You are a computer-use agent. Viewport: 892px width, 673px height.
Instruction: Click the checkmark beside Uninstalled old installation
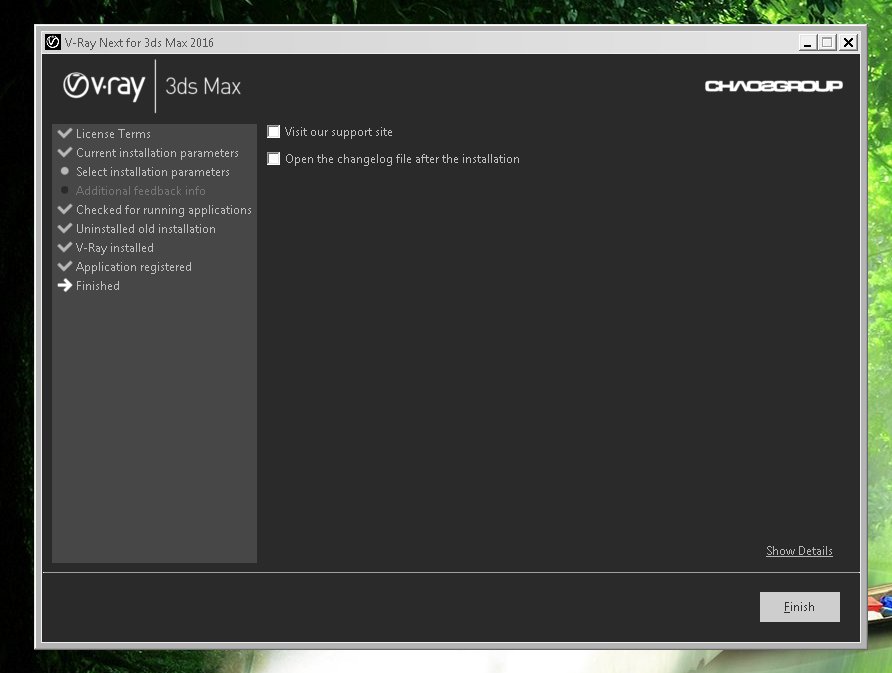point(65,228)
